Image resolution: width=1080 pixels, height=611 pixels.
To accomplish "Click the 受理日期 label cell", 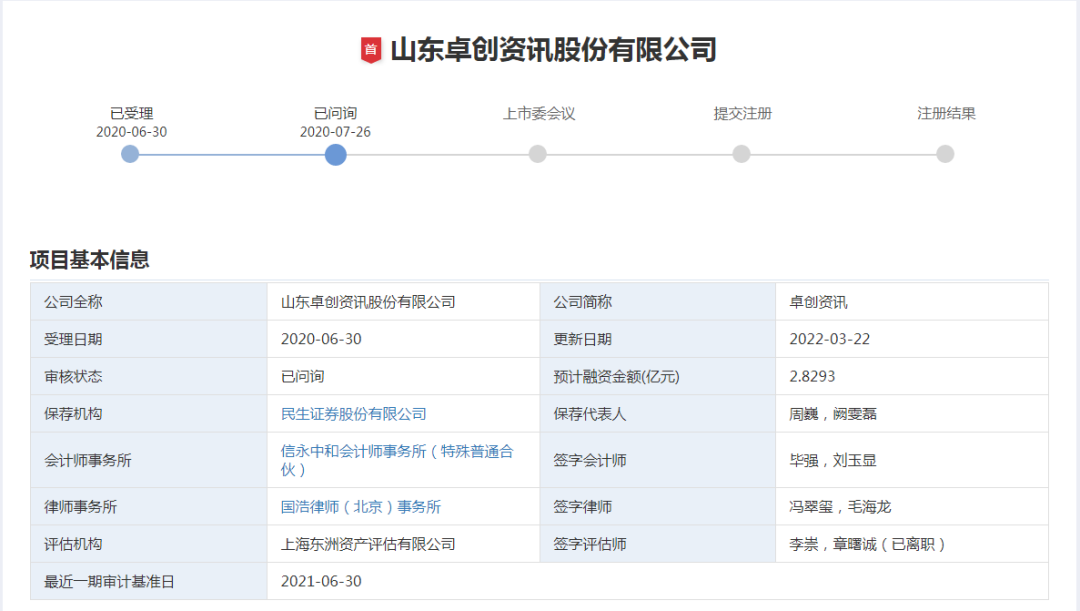I will point(149,339).
